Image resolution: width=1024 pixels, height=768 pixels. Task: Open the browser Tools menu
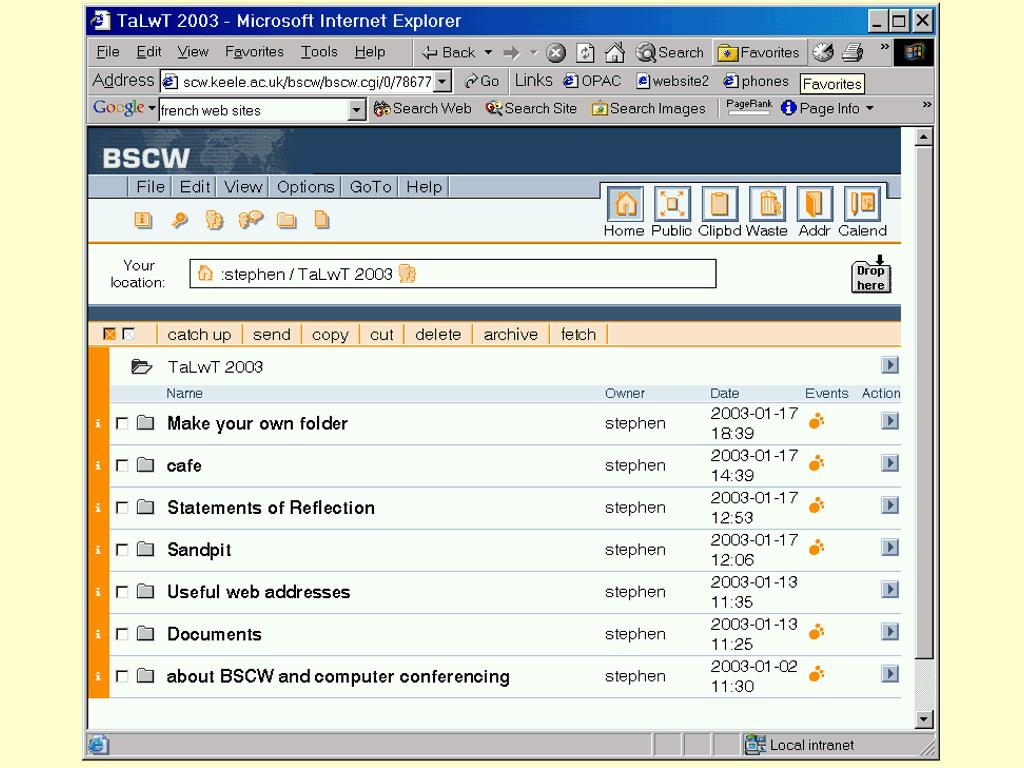[319, 52]
